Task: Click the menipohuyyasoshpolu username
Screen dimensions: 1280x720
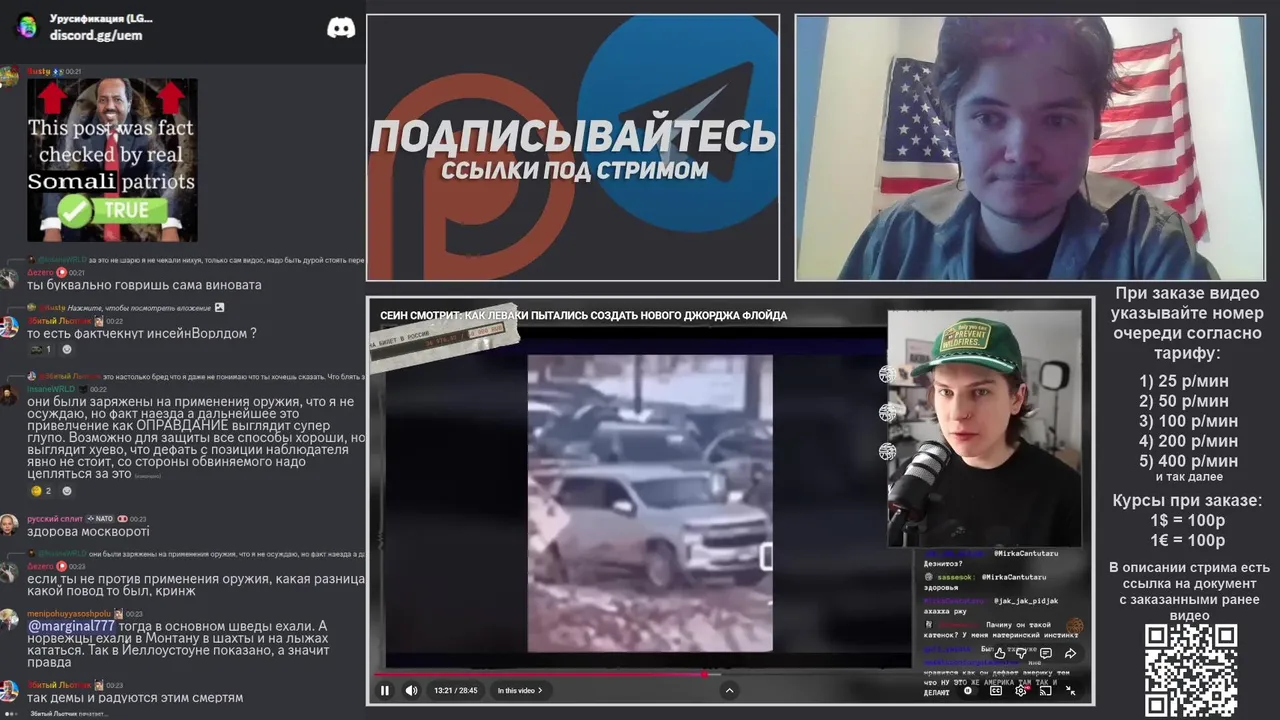Action: 69,614
